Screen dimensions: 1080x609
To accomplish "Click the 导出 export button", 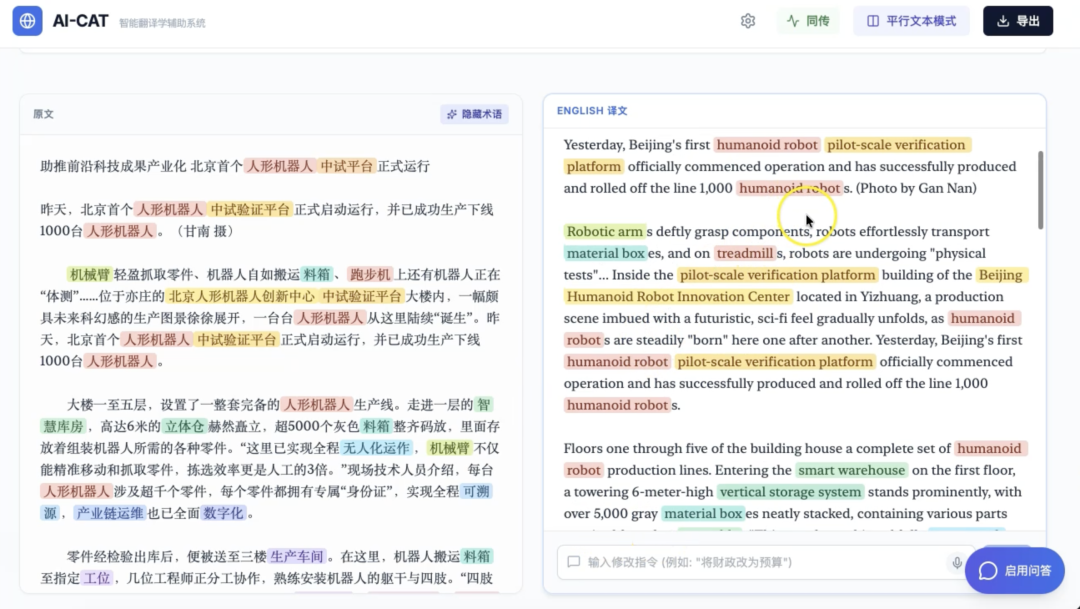I will 1018,20.
